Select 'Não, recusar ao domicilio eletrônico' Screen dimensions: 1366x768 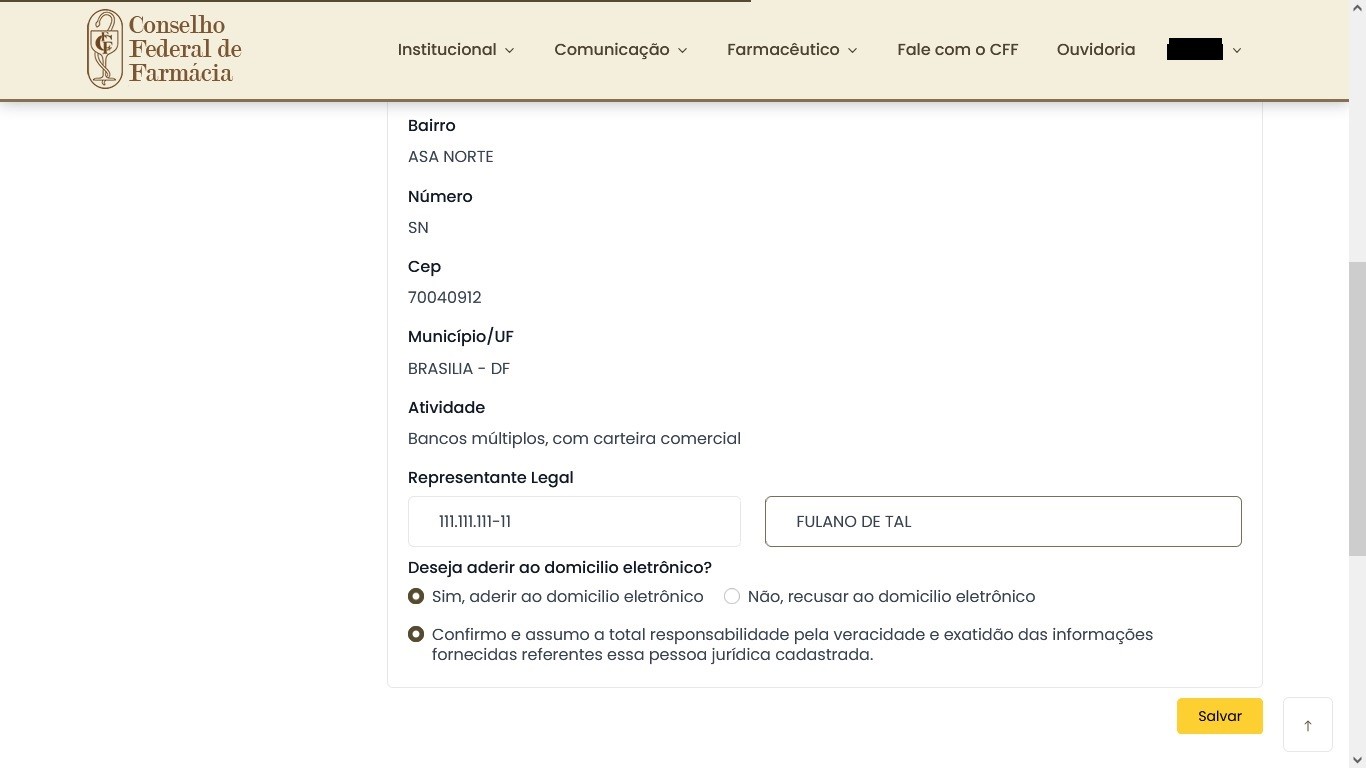coord(732,596)
